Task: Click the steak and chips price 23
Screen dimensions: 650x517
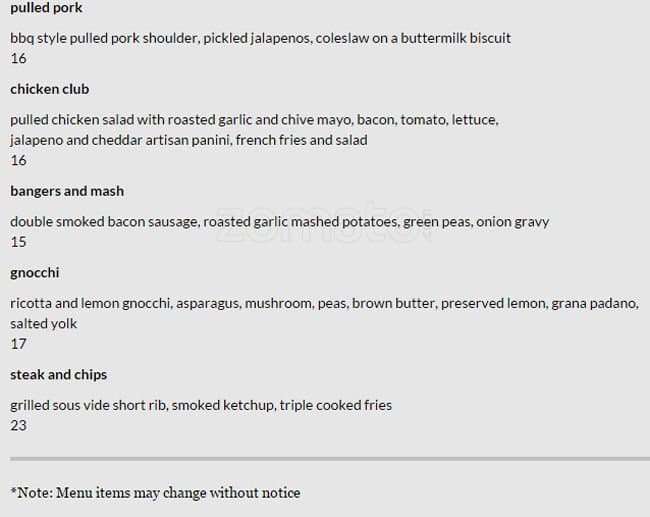Action: pyautogui.click(x=18, y=425)
